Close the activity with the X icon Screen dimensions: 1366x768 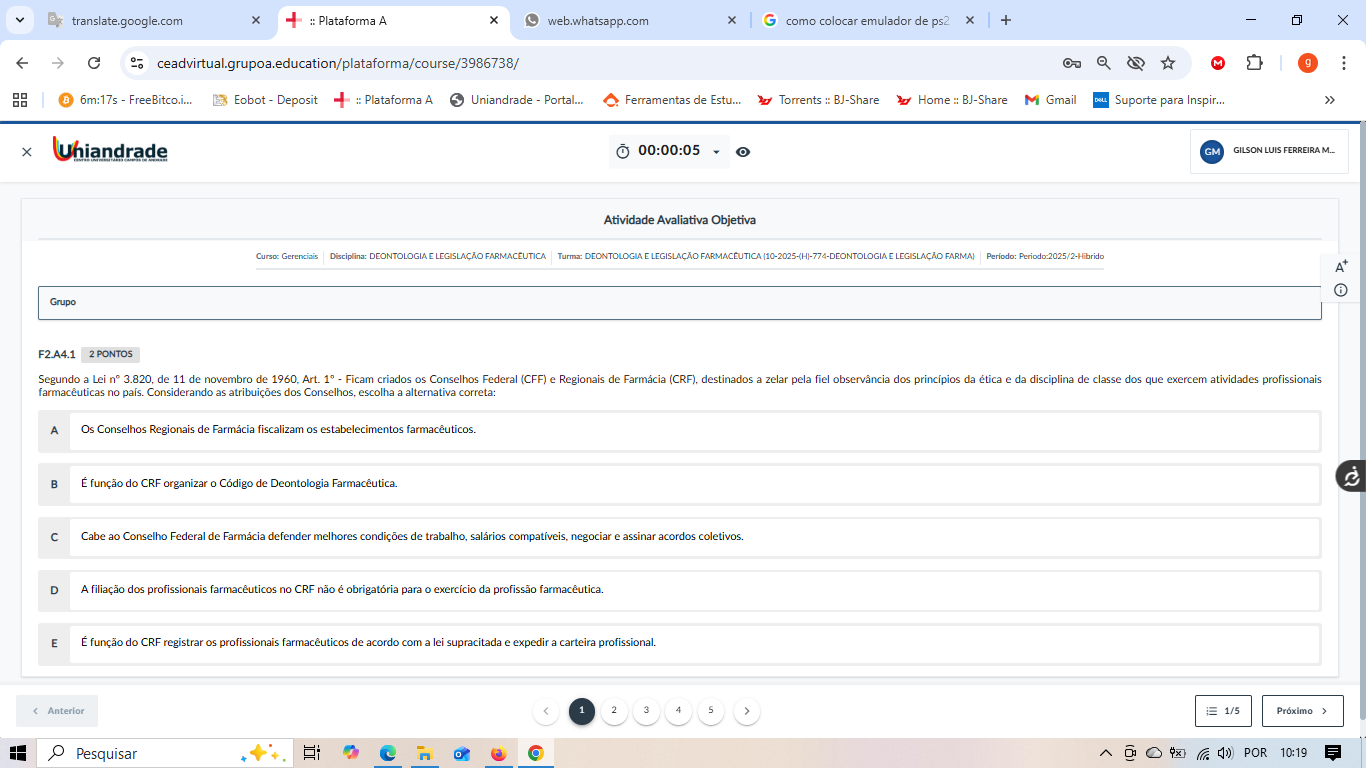point(27,152)
